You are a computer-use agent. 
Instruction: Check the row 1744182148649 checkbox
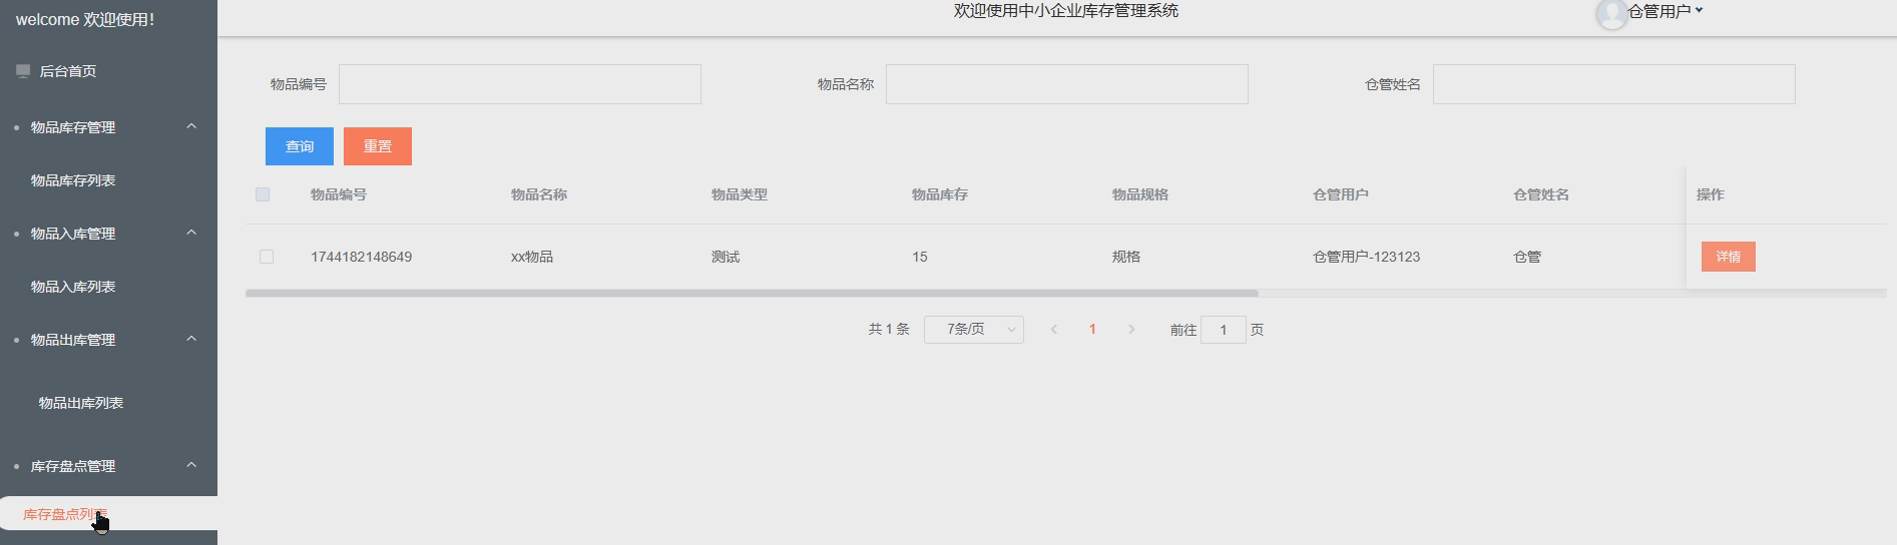[x=266, y=256]
